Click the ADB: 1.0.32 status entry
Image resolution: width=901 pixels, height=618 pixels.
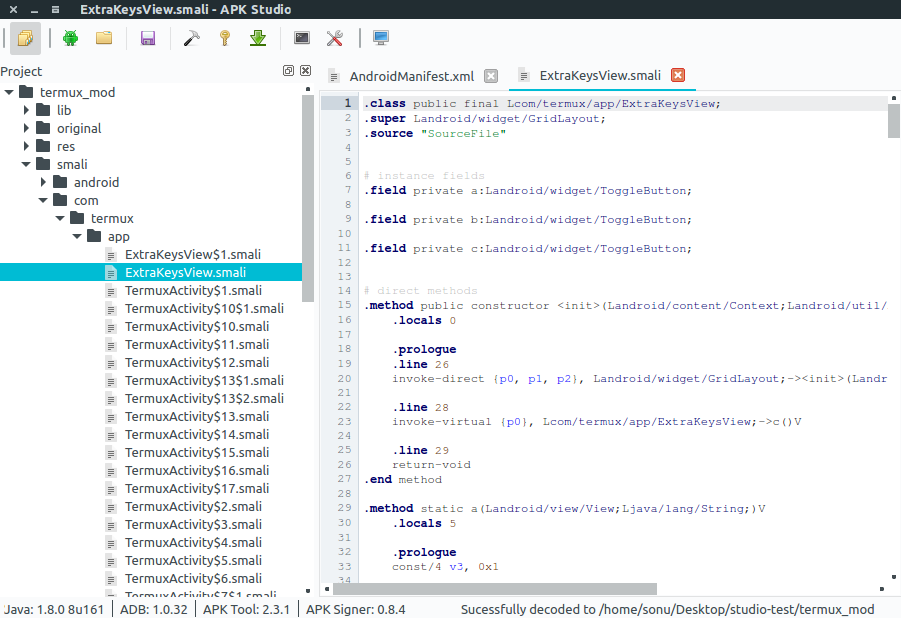(x=153, y=609)
